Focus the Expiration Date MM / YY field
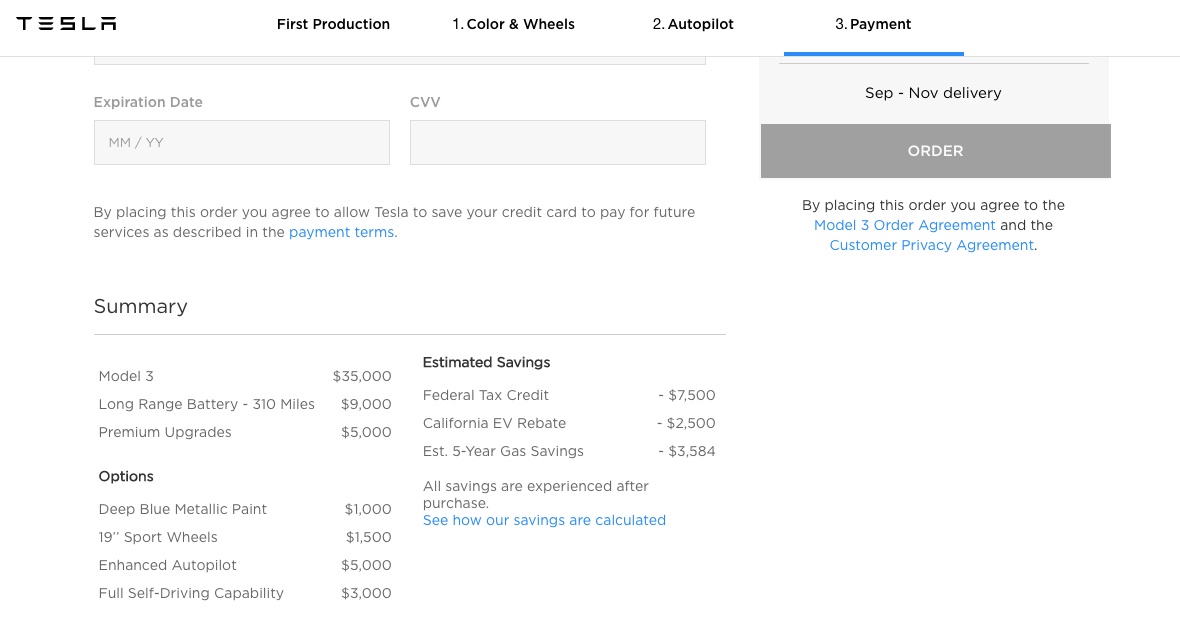The width and height of the screenshot is (1180, 637). point(242,142)
